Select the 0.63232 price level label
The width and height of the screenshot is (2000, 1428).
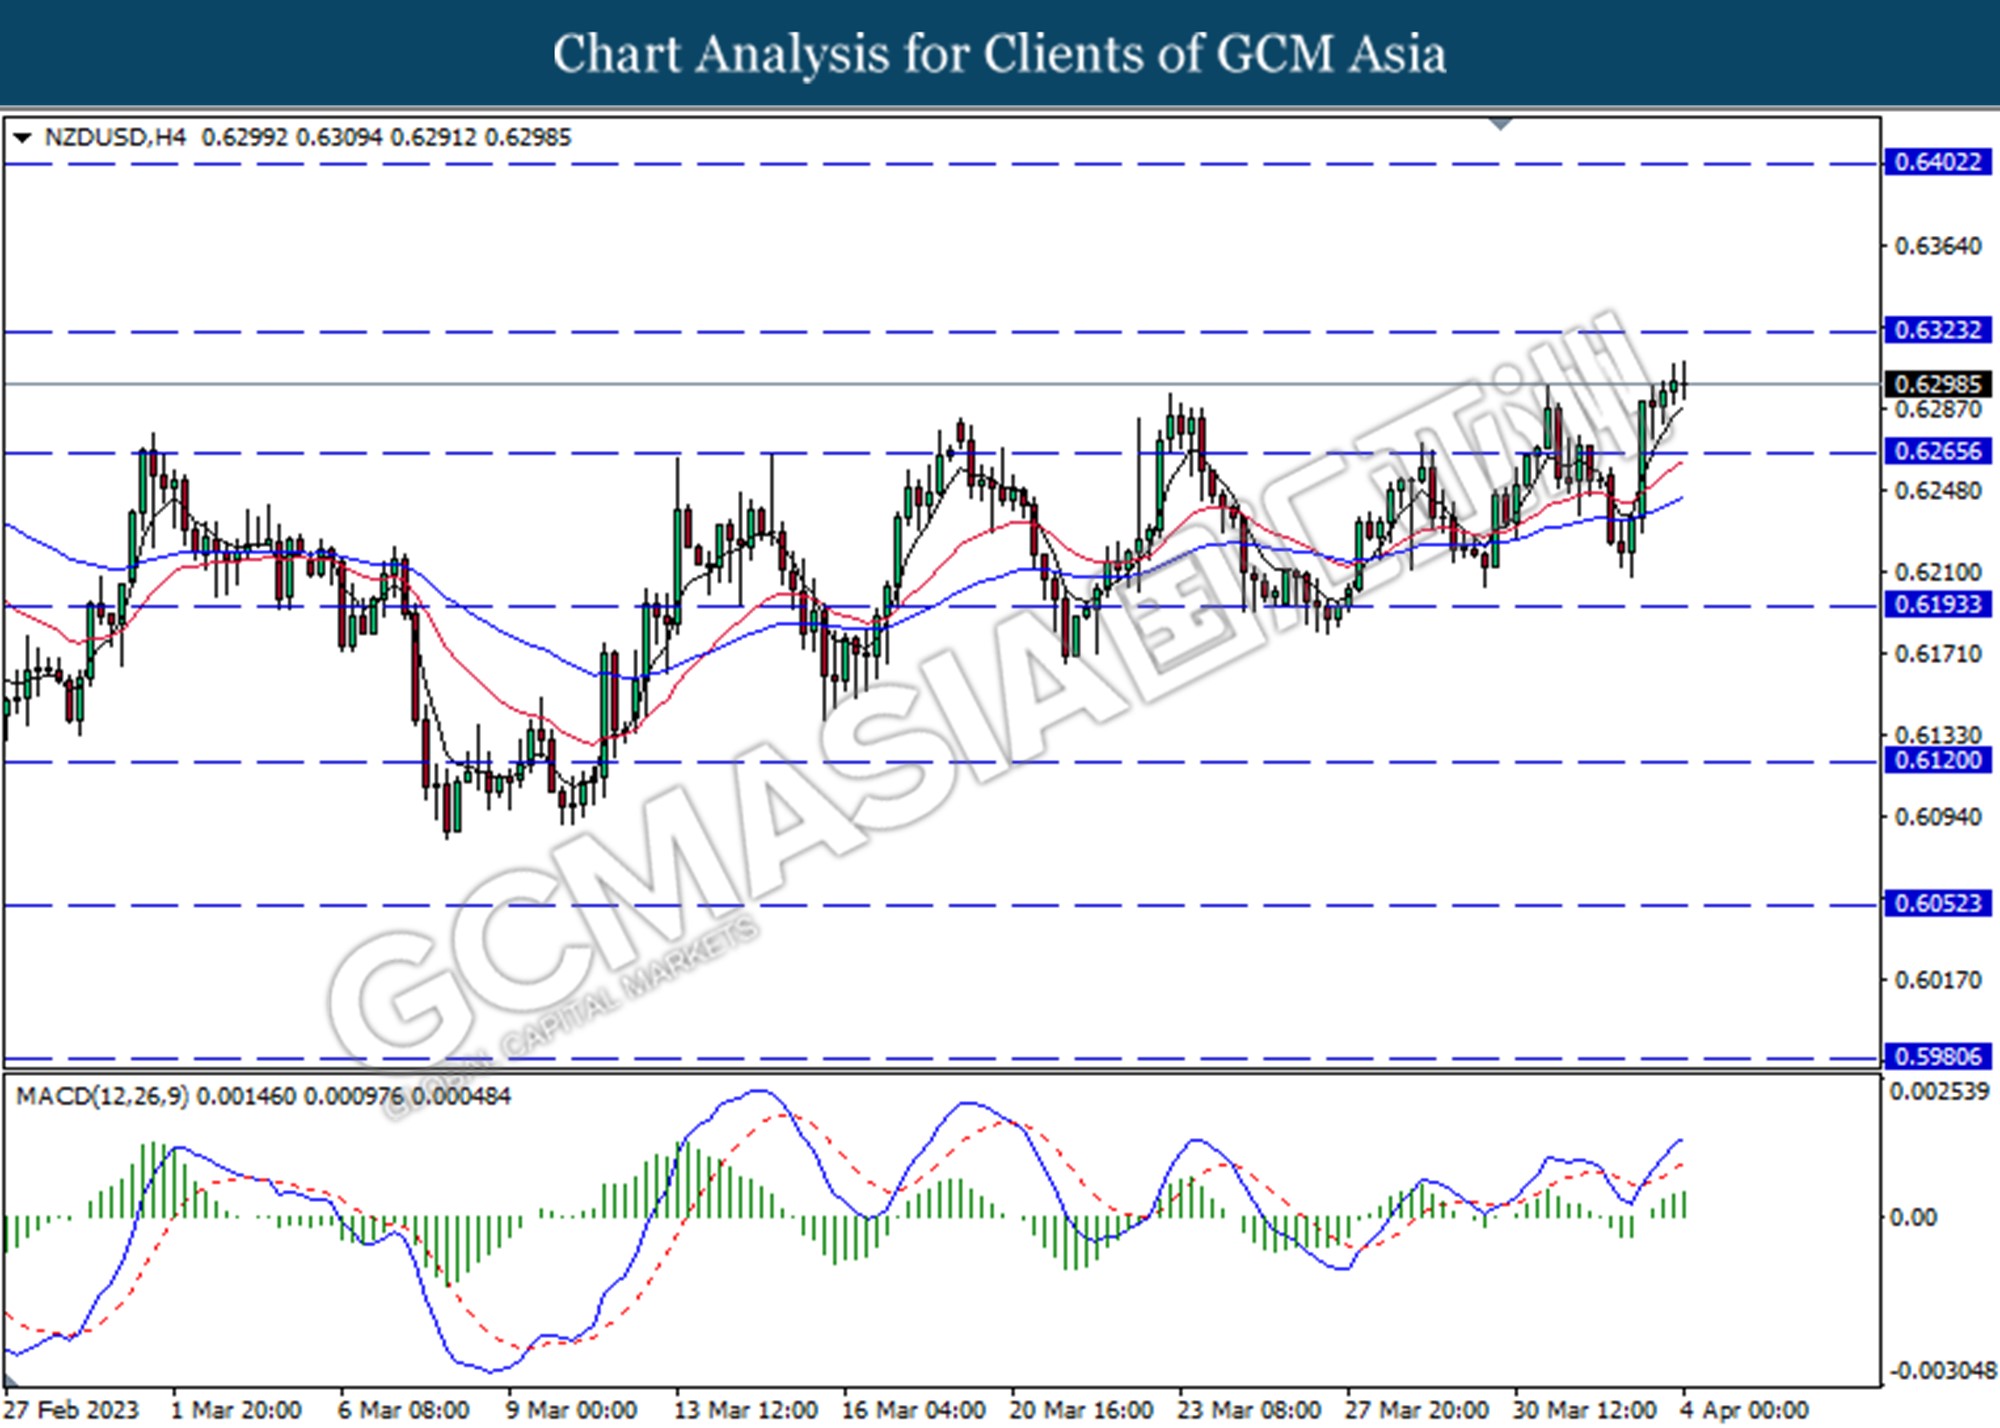tap(1937, 330)
